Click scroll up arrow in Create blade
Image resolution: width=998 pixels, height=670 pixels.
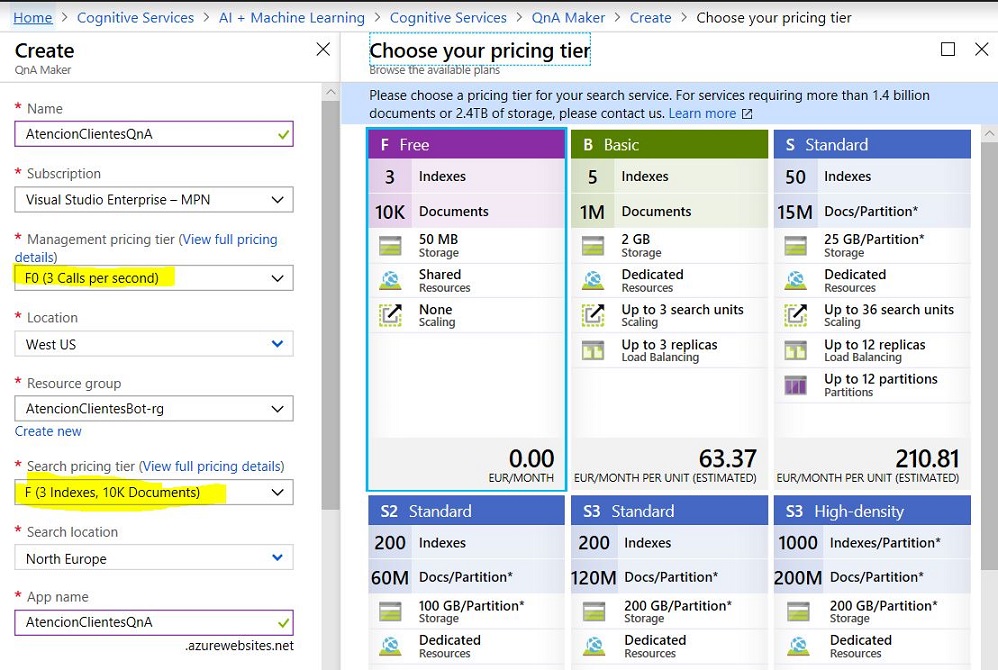click(330, 92)
